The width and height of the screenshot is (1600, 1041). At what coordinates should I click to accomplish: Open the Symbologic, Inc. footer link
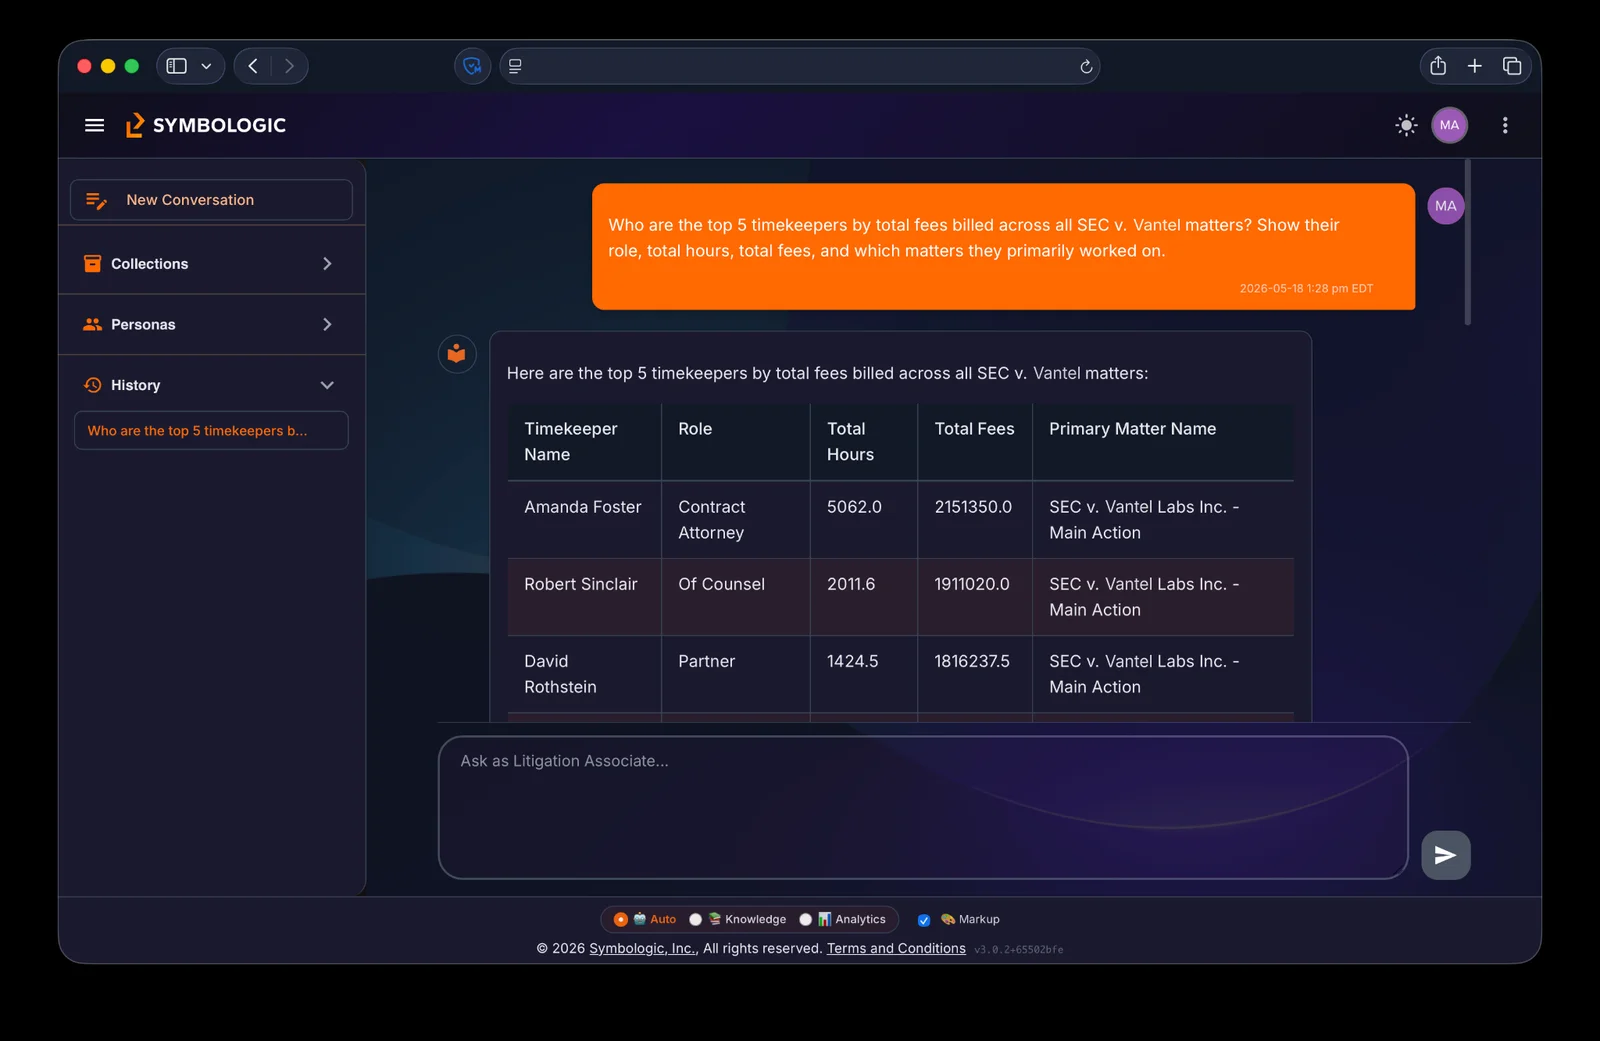(x=644, y=948)
